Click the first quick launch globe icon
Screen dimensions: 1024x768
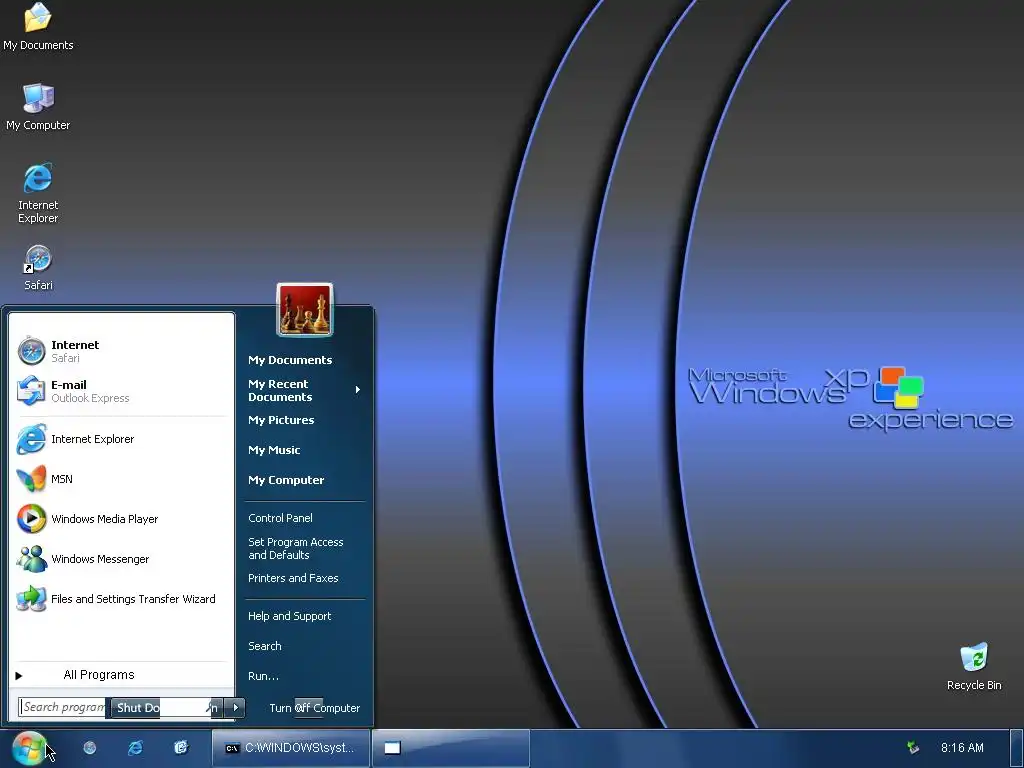(90, 748)
